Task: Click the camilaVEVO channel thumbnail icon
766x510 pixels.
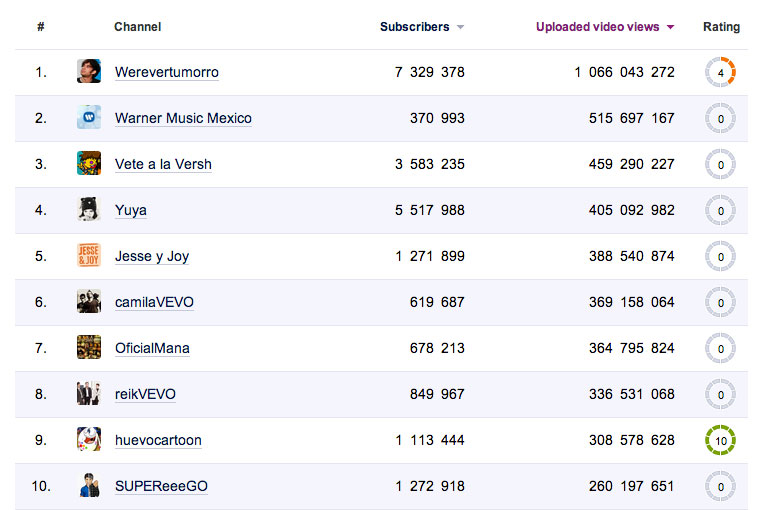Action: click(x=89, y=301)
